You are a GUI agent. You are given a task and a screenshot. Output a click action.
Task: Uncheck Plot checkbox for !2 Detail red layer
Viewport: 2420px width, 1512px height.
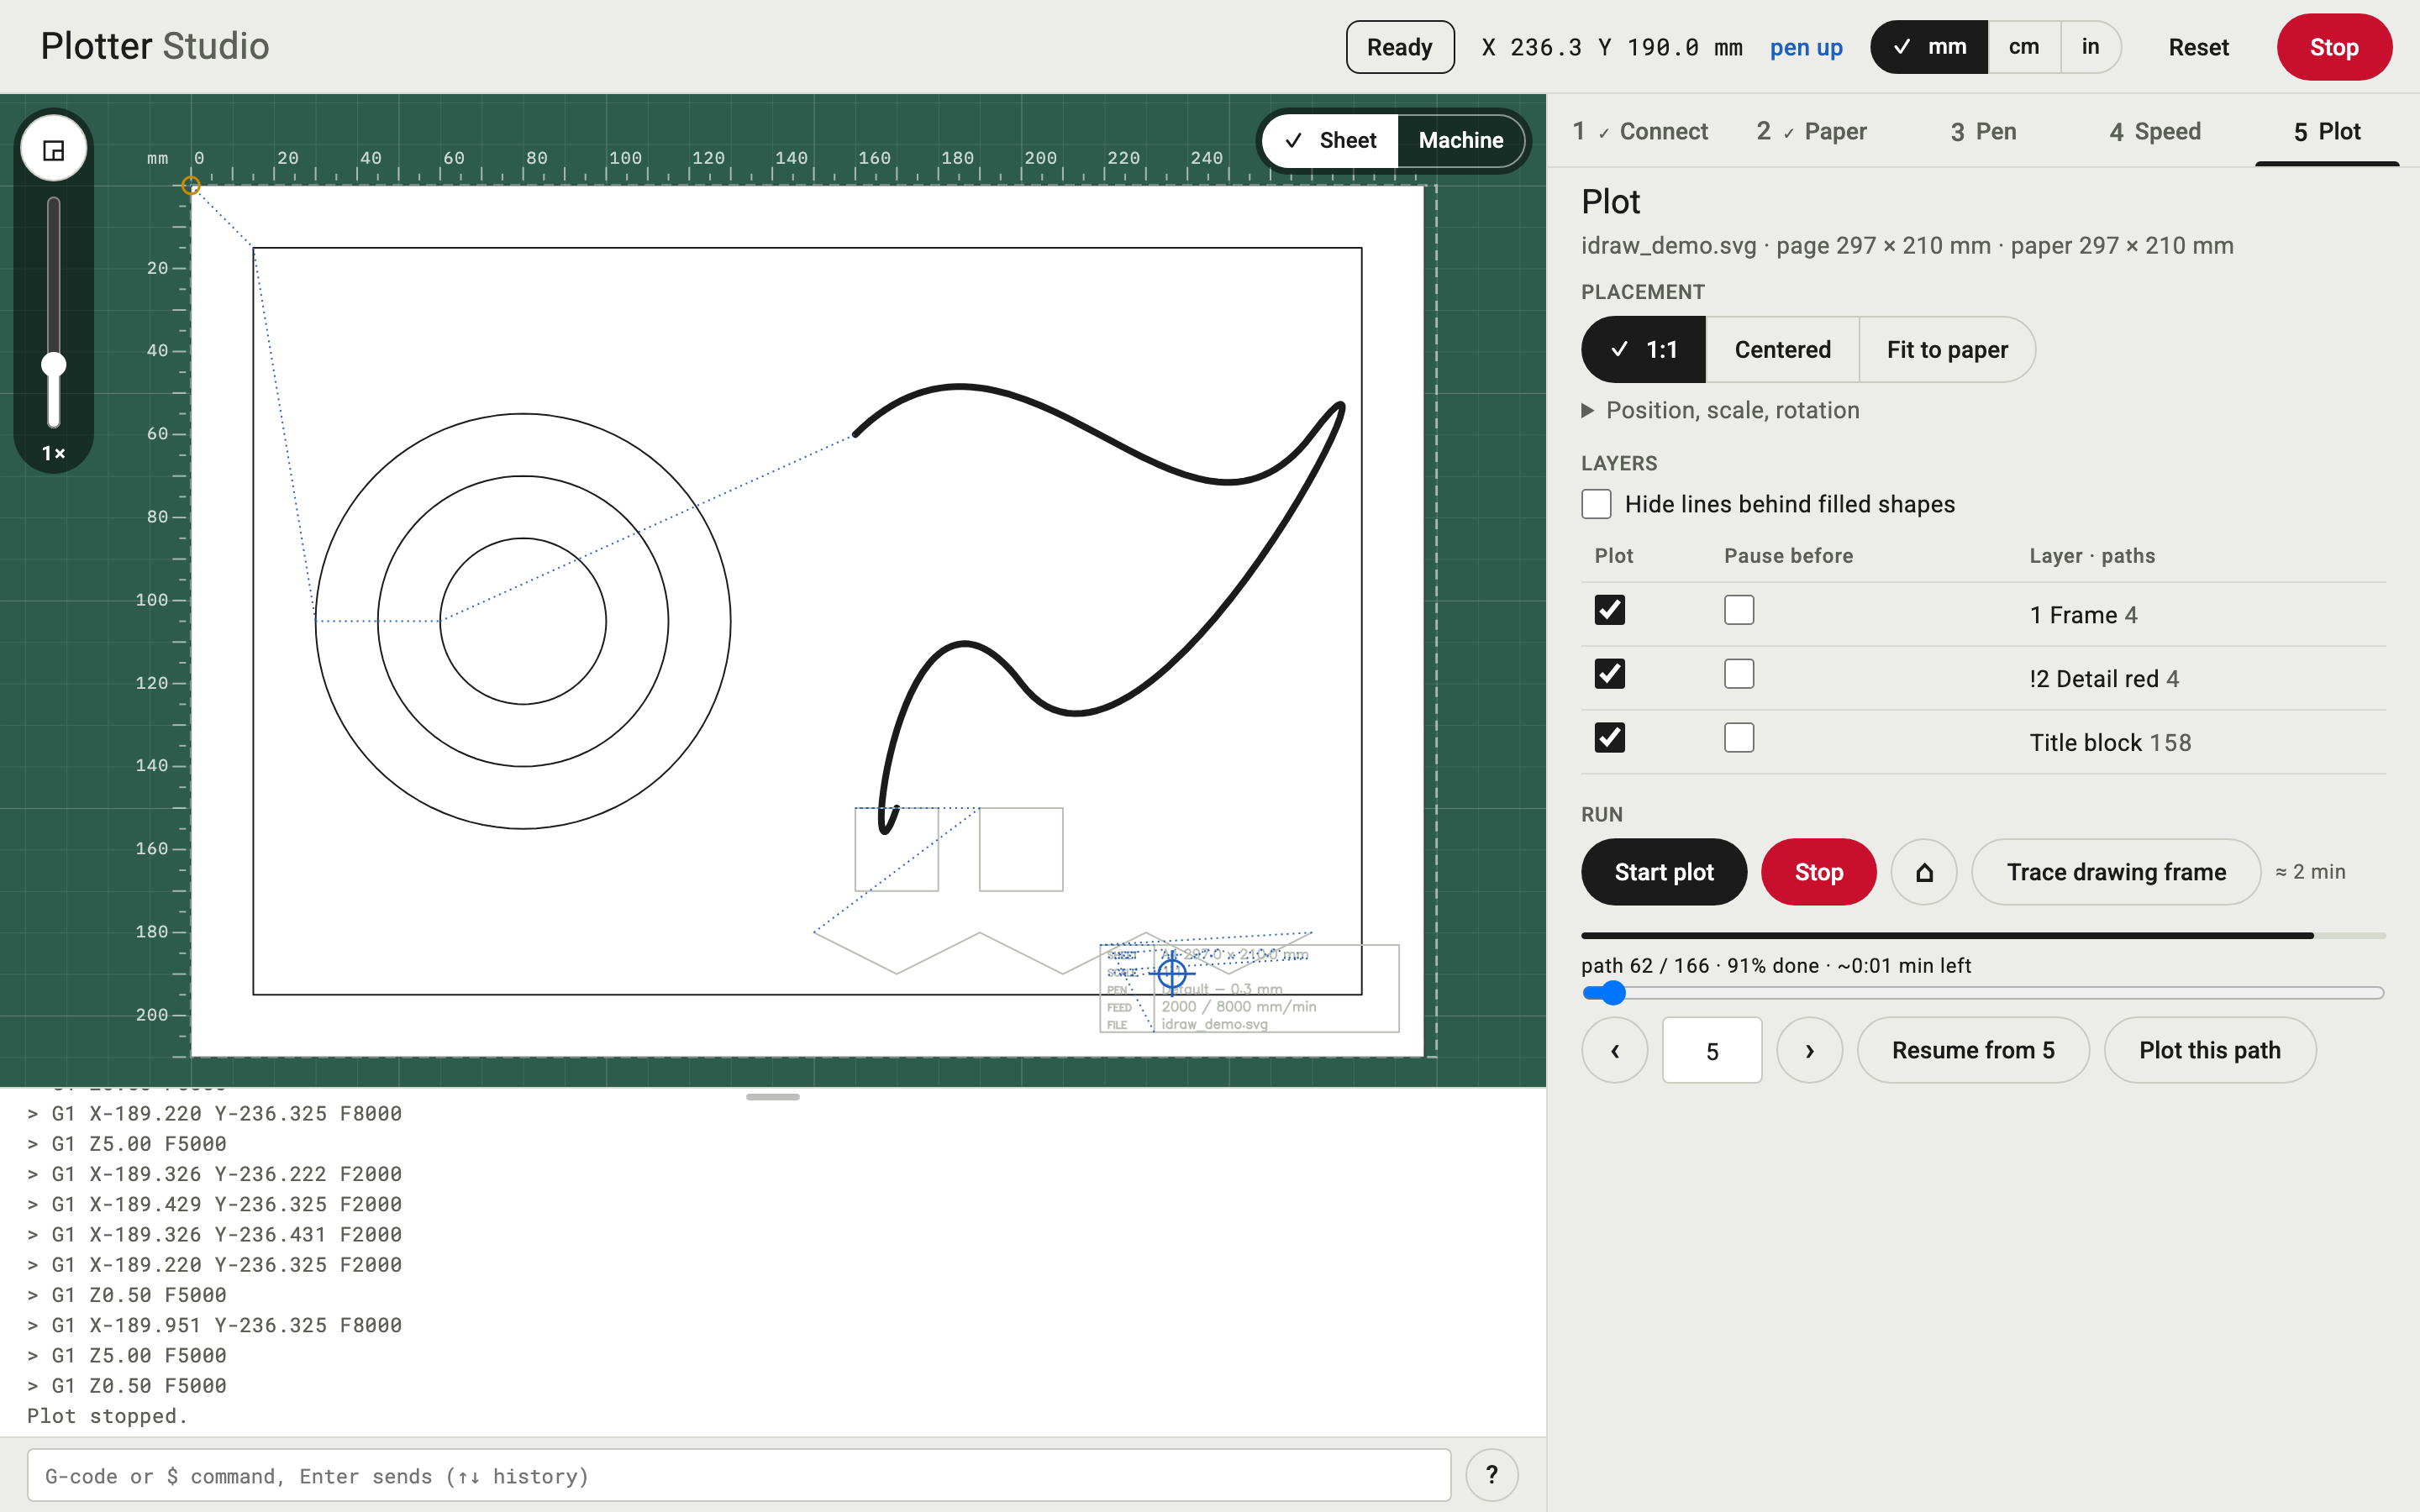pyautogui.click(x=1609, y=674)
